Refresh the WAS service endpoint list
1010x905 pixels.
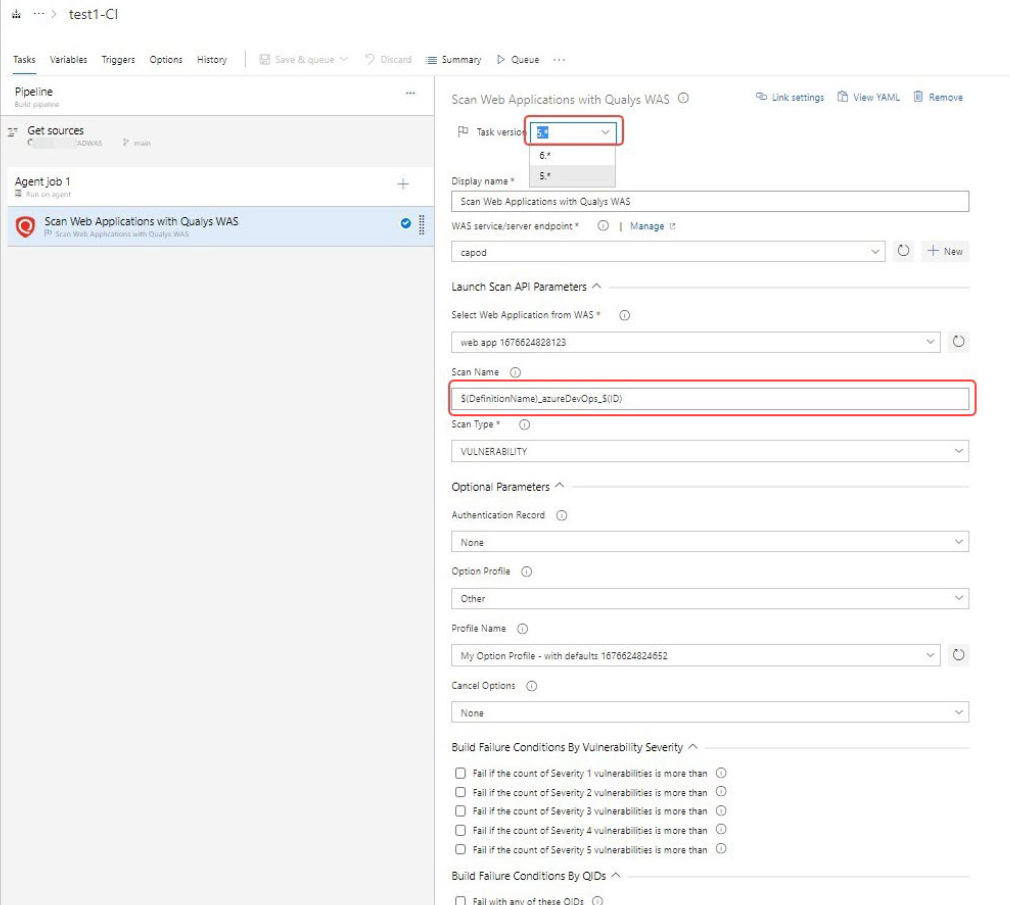(904, 251)
